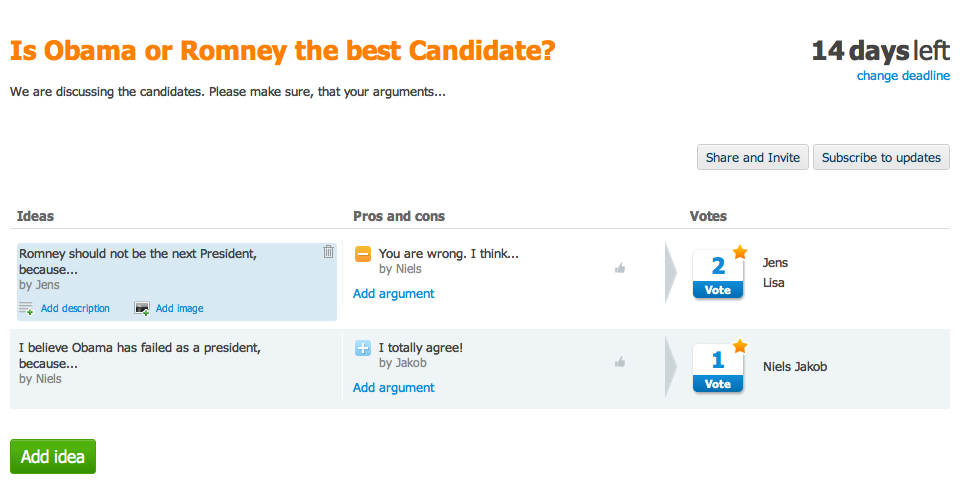This screenshot has width=960, height=491.
Task: Delete the Romney idea using trash icon
Action: coord(328,252)
